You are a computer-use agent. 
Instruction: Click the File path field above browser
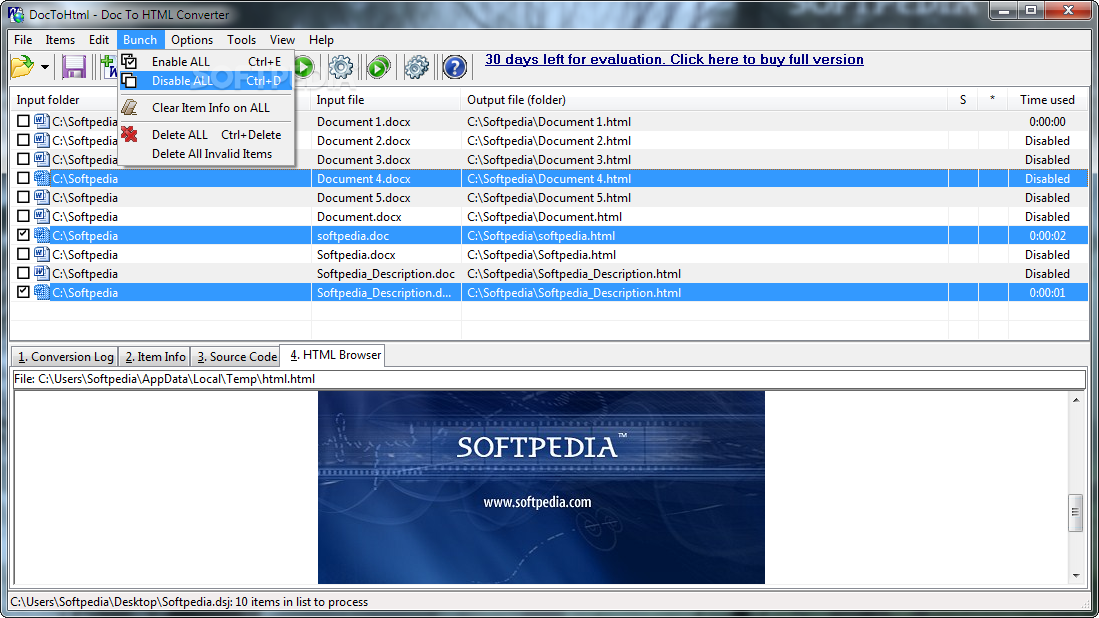(549, 379)
